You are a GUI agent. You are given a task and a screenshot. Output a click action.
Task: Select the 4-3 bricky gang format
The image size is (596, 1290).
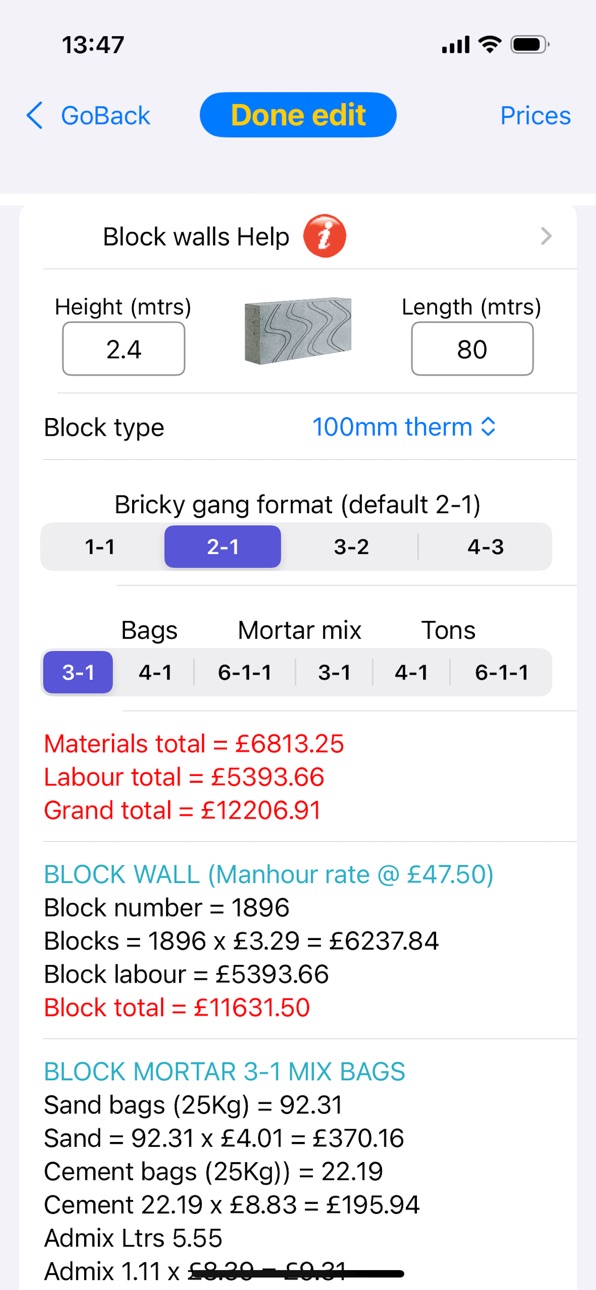(x=486, y=548)
